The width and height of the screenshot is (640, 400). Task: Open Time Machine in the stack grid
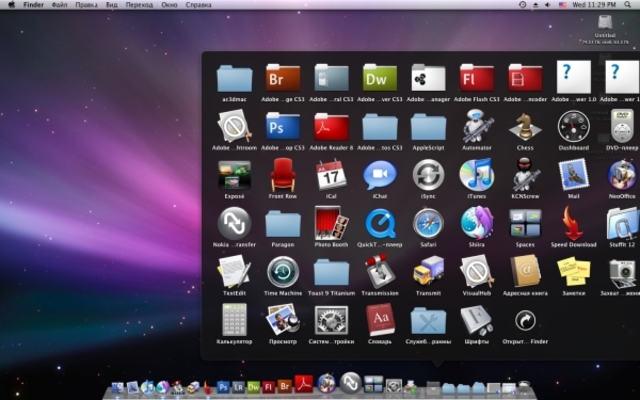[x=283, y=272]
